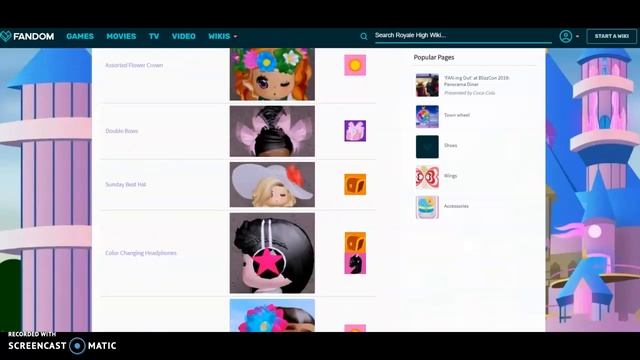640x360 pixels.
Task: Click the sun icon beside Assorted Flower Crown
Action: click(355, 65)
